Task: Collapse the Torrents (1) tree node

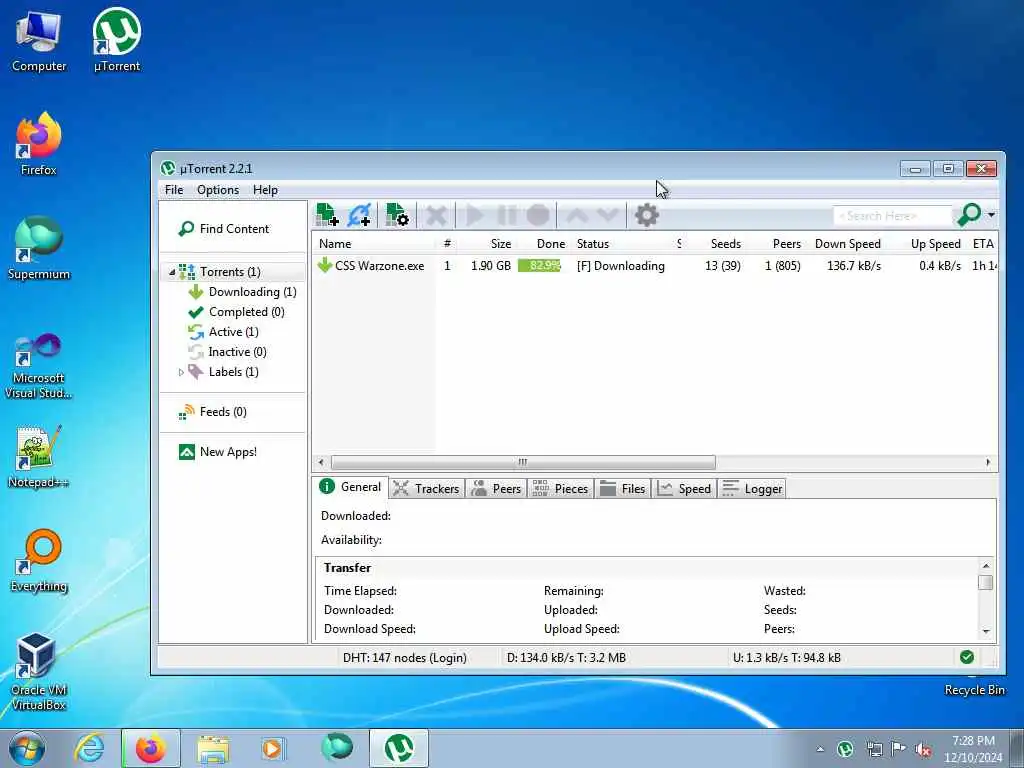Action: (172, 272)
